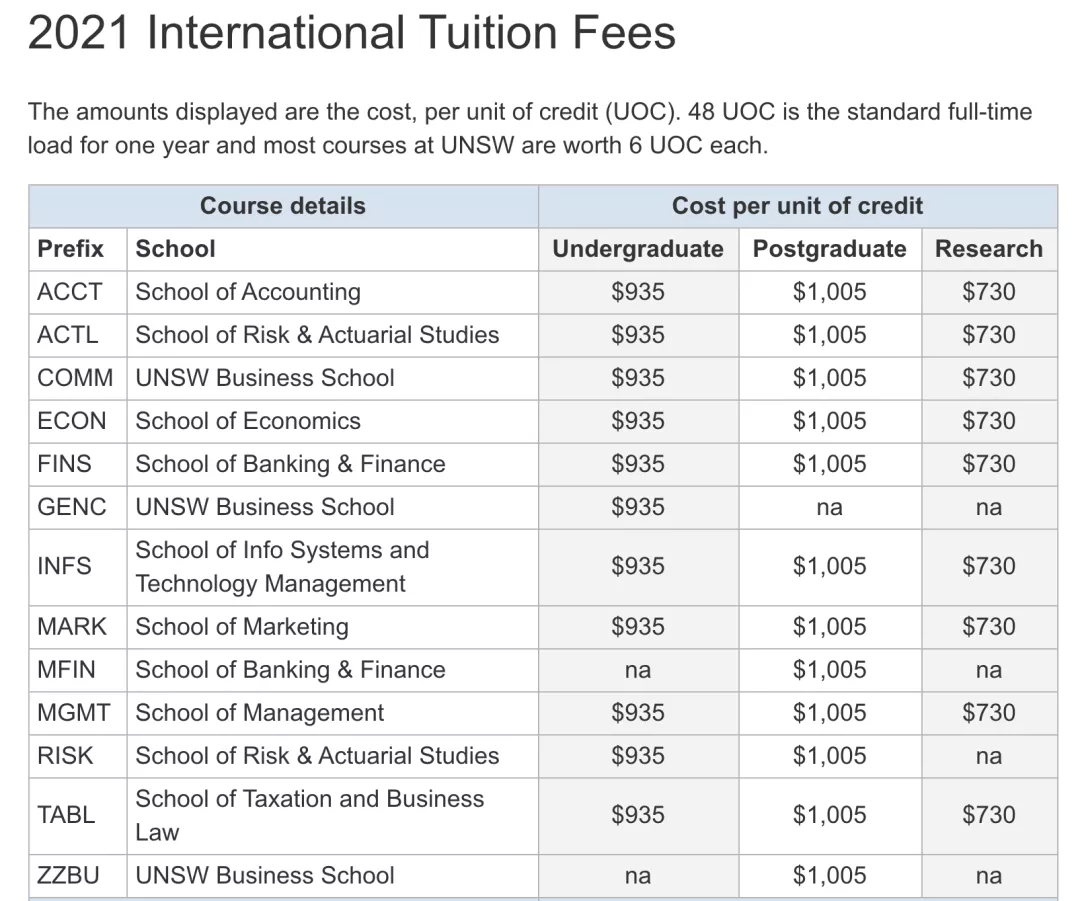
Task: Click the 'Postgraduate' column header
Action: pos(830,249)
